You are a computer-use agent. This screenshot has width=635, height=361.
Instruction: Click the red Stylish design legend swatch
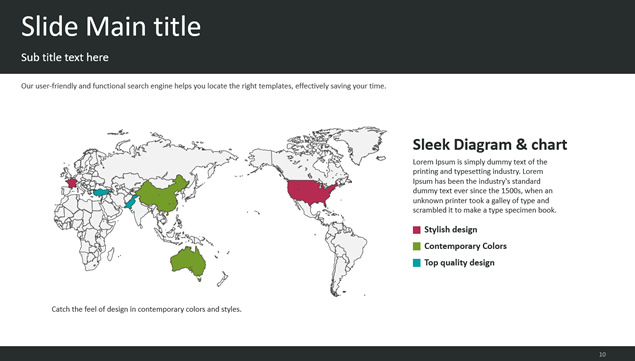click(x=416, y=230)
